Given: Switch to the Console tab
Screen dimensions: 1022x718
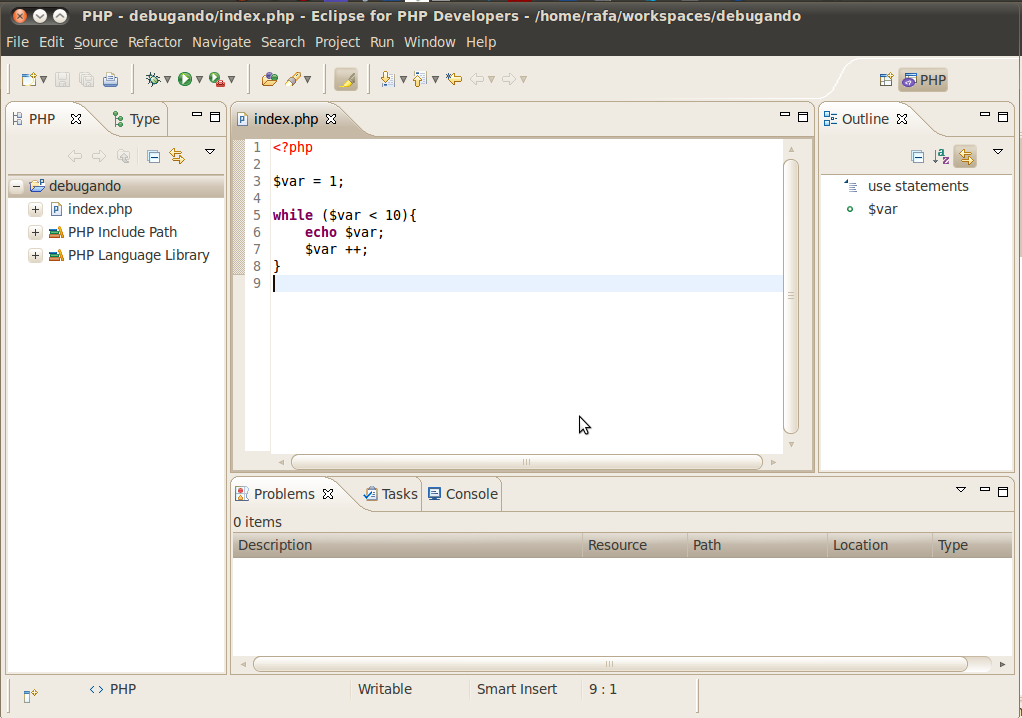Looking at the screenshot, I should point(463,495).
